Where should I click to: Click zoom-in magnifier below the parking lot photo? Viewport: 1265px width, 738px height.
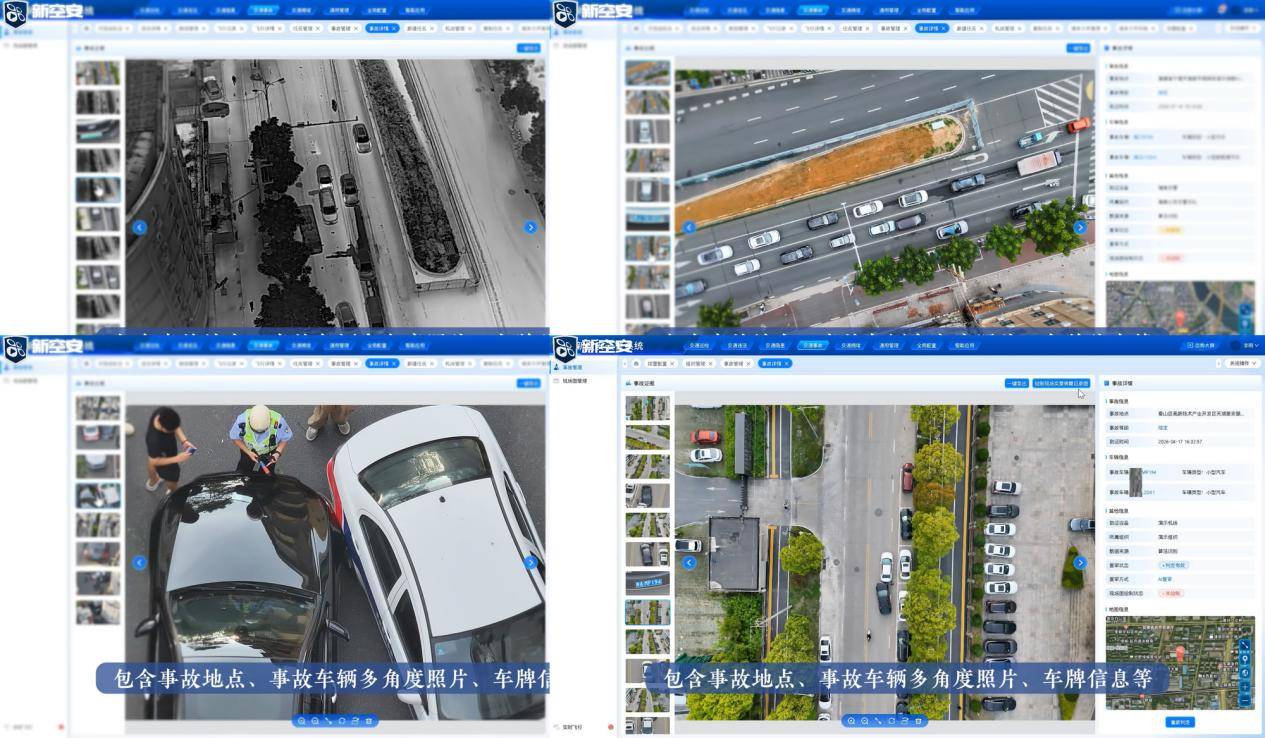pos(851,721)
